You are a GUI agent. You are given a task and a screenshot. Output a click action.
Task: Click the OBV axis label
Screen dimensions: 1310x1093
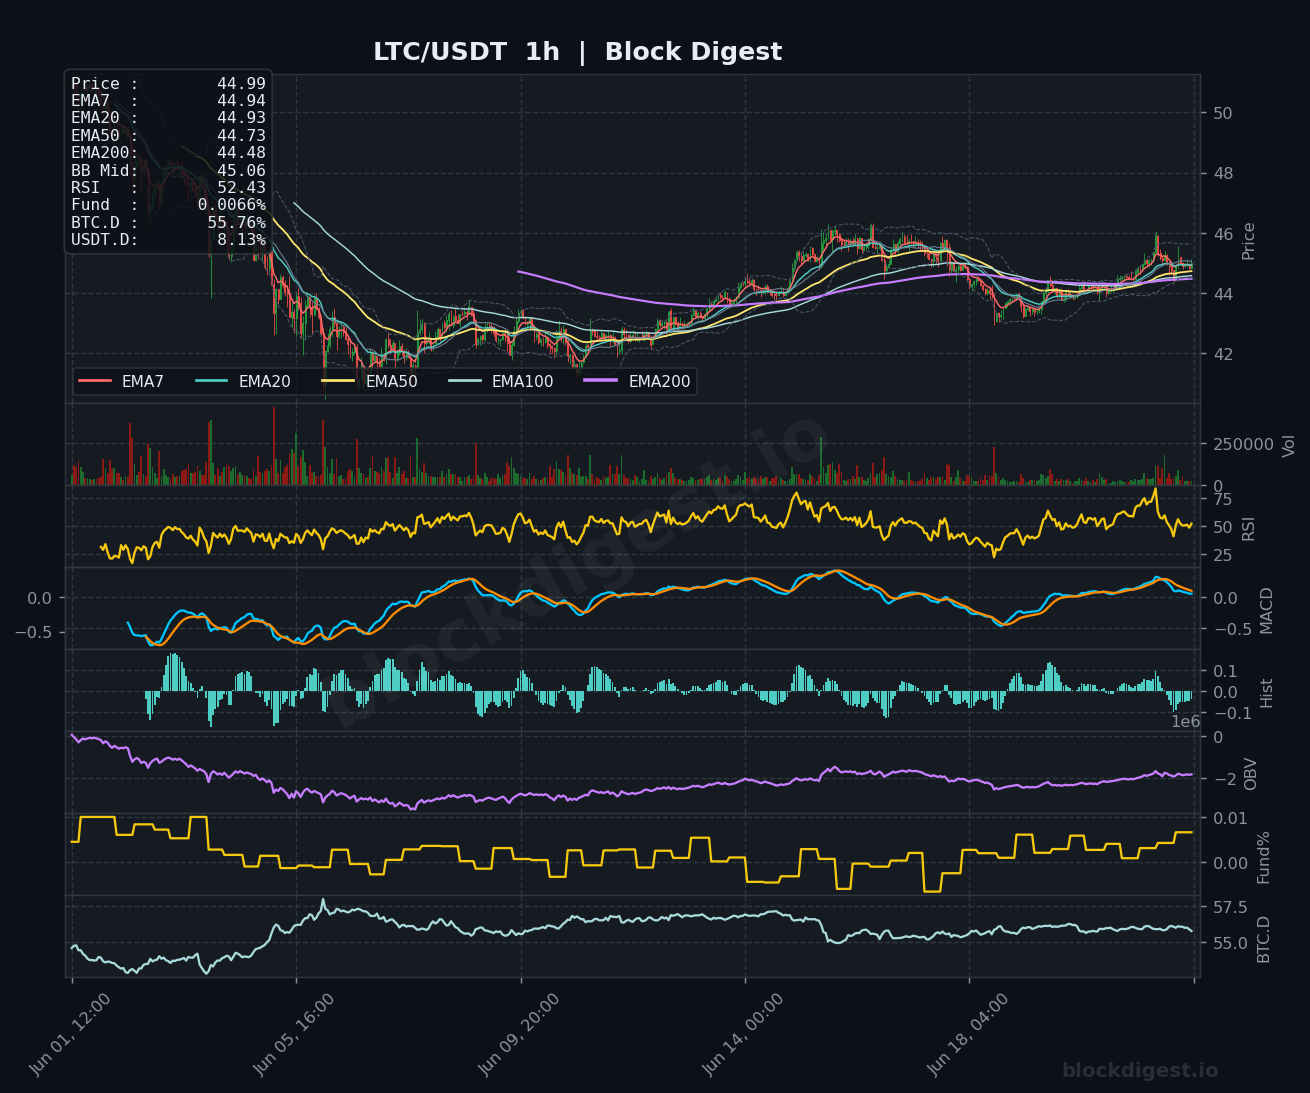pyautogui.click(x=1251, y=774)
